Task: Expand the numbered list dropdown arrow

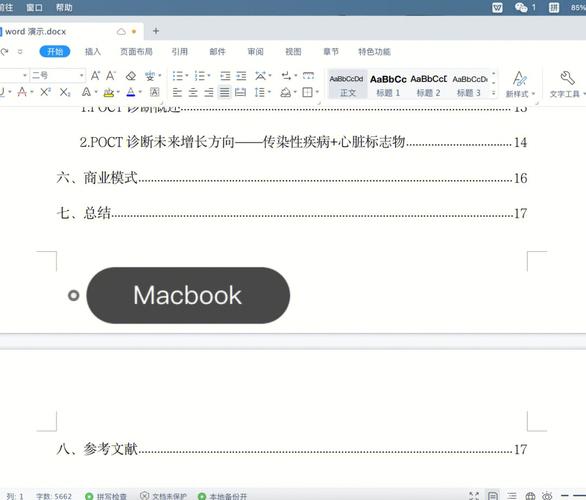Action: 209,76
